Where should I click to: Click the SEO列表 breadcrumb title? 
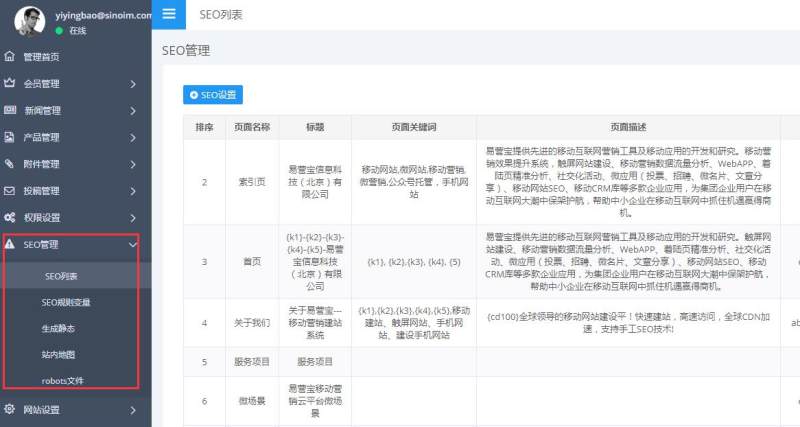click(220, 15)
